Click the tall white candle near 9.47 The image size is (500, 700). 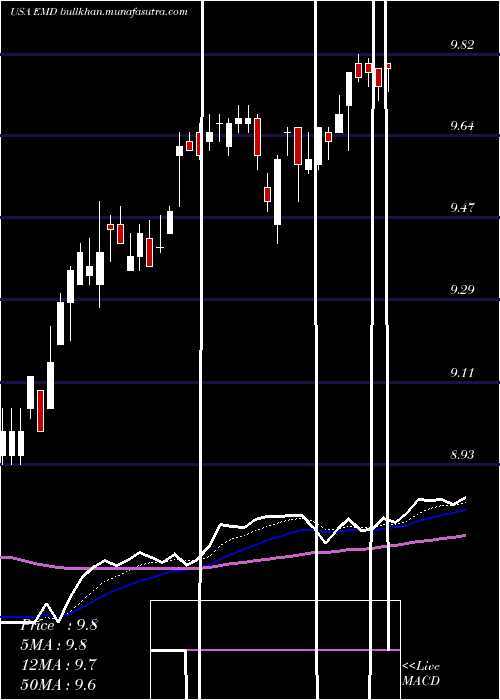pyautogui.click(x=278, y=192)
